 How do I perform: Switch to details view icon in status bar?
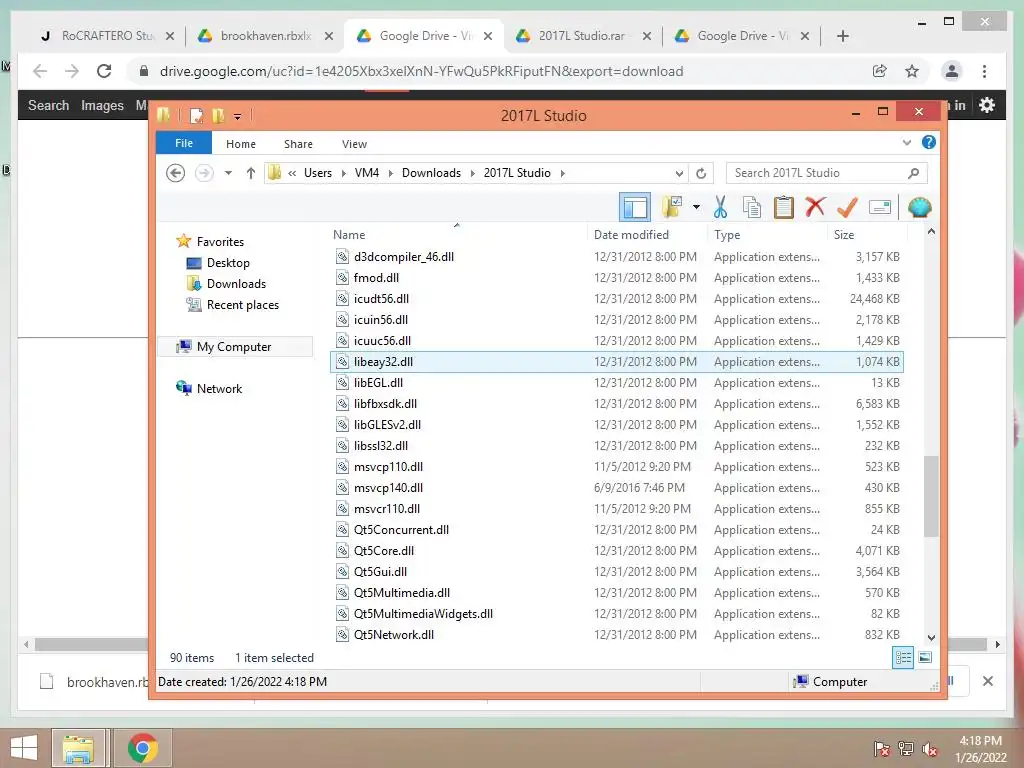click(x=903, y=658)
